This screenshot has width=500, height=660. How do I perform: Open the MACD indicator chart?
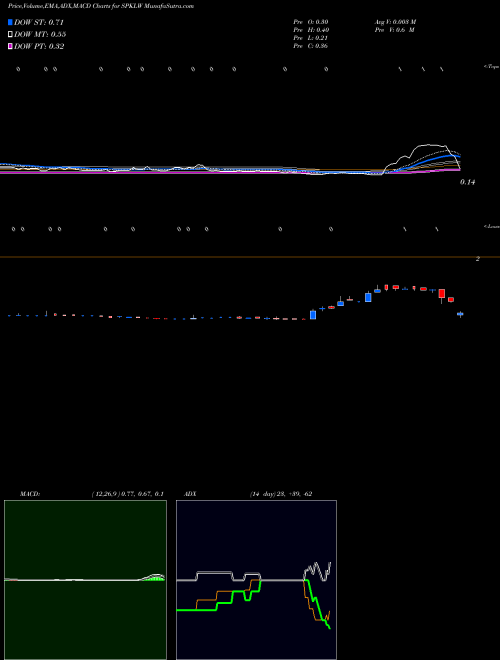(x=85, y=580)
